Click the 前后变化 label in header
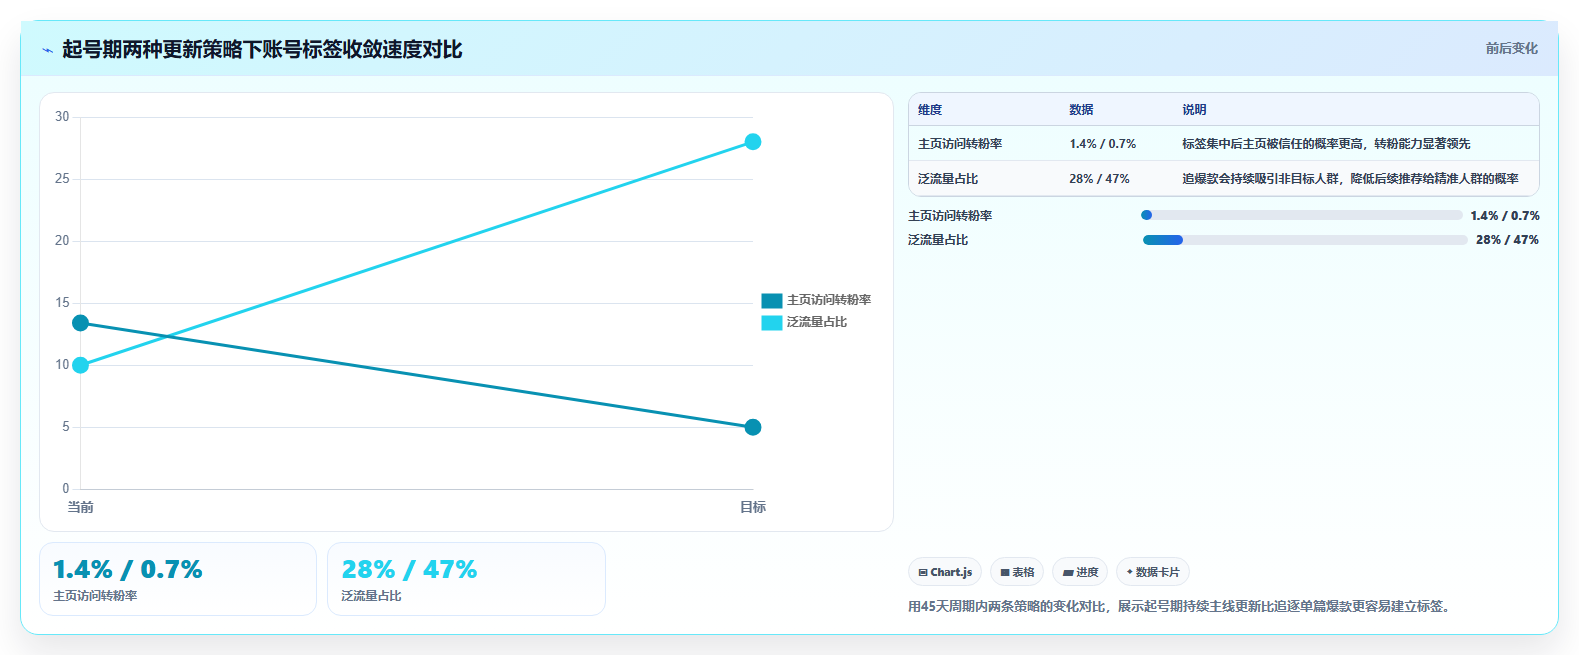 point(1511,48)
